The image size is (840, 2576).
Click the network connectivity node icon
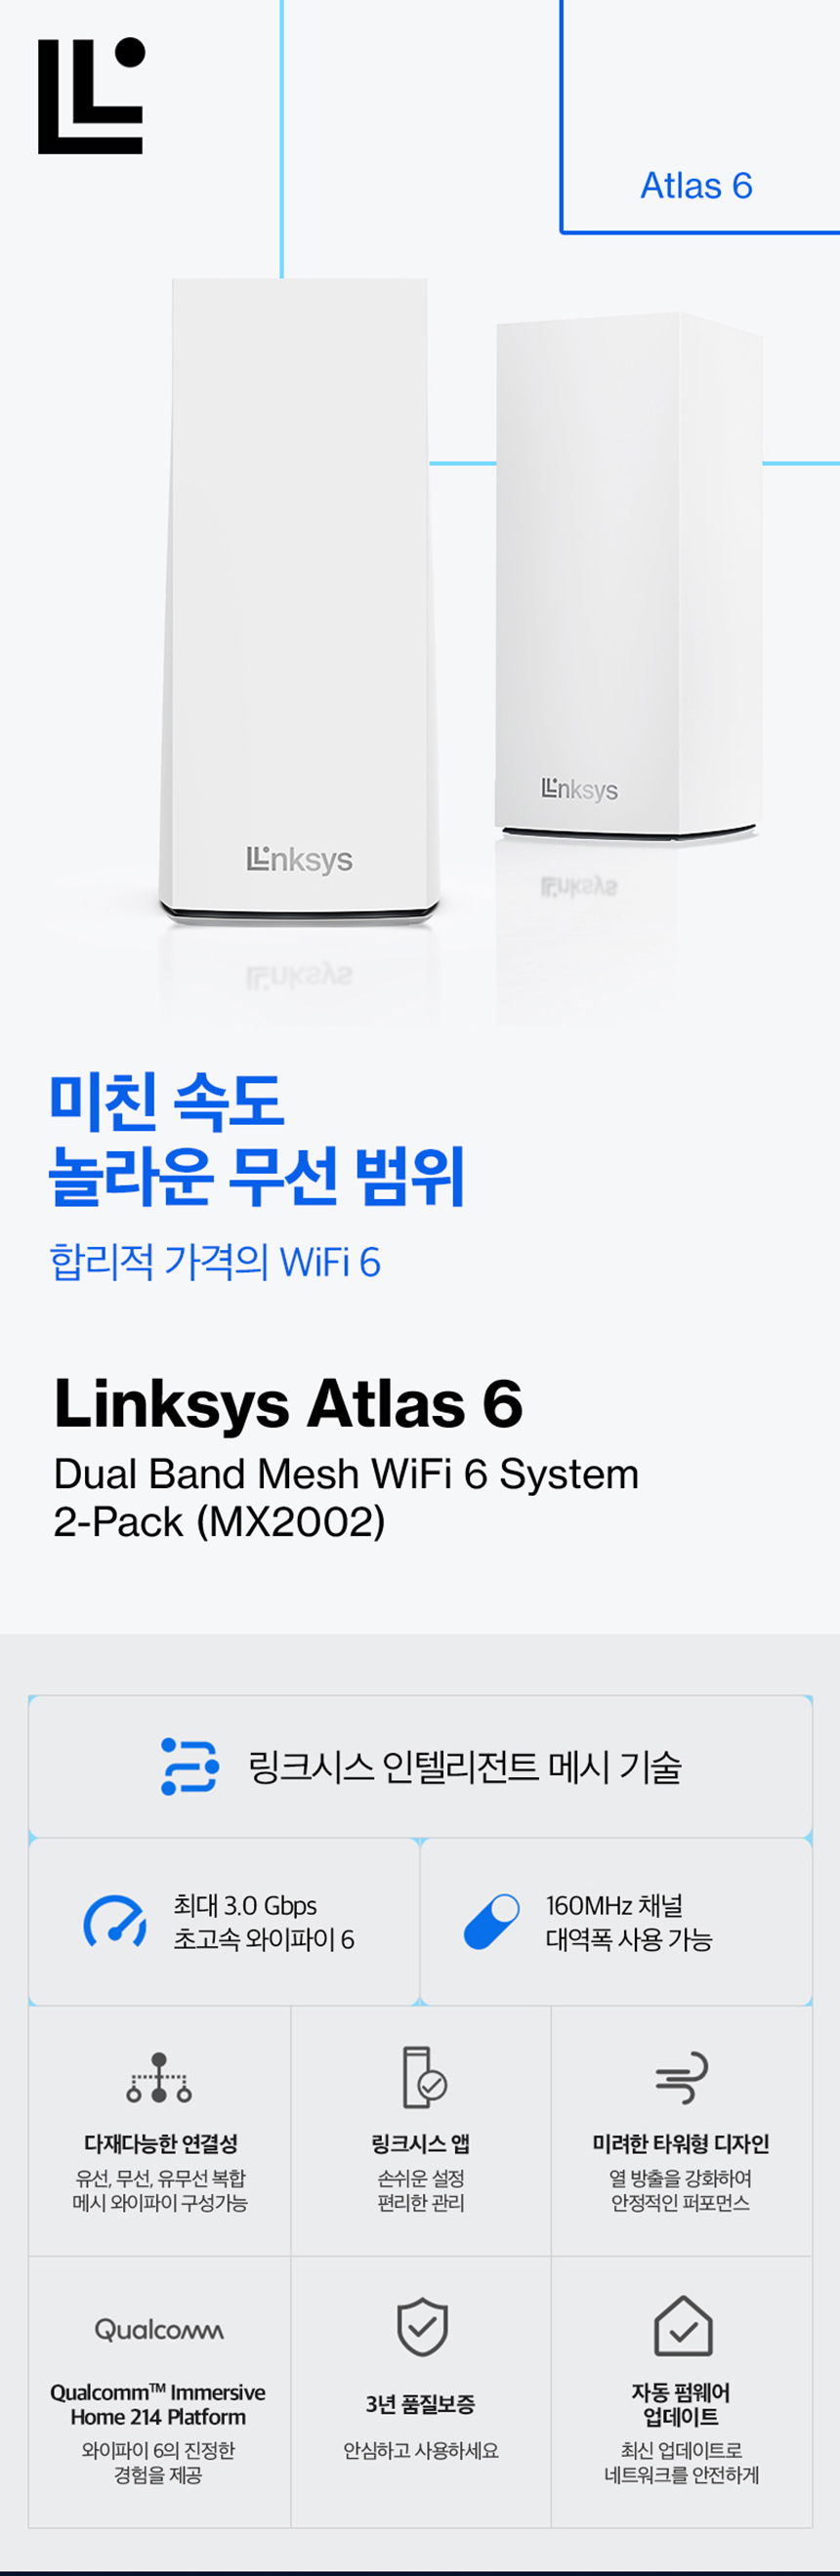[x=159, y=2078]
